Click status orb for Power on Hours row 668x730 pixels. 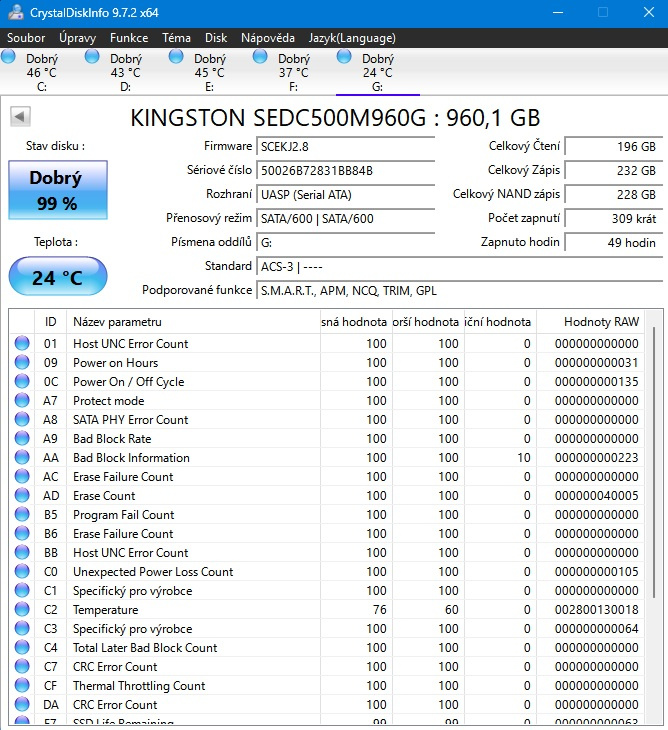(x=22, y=362)
